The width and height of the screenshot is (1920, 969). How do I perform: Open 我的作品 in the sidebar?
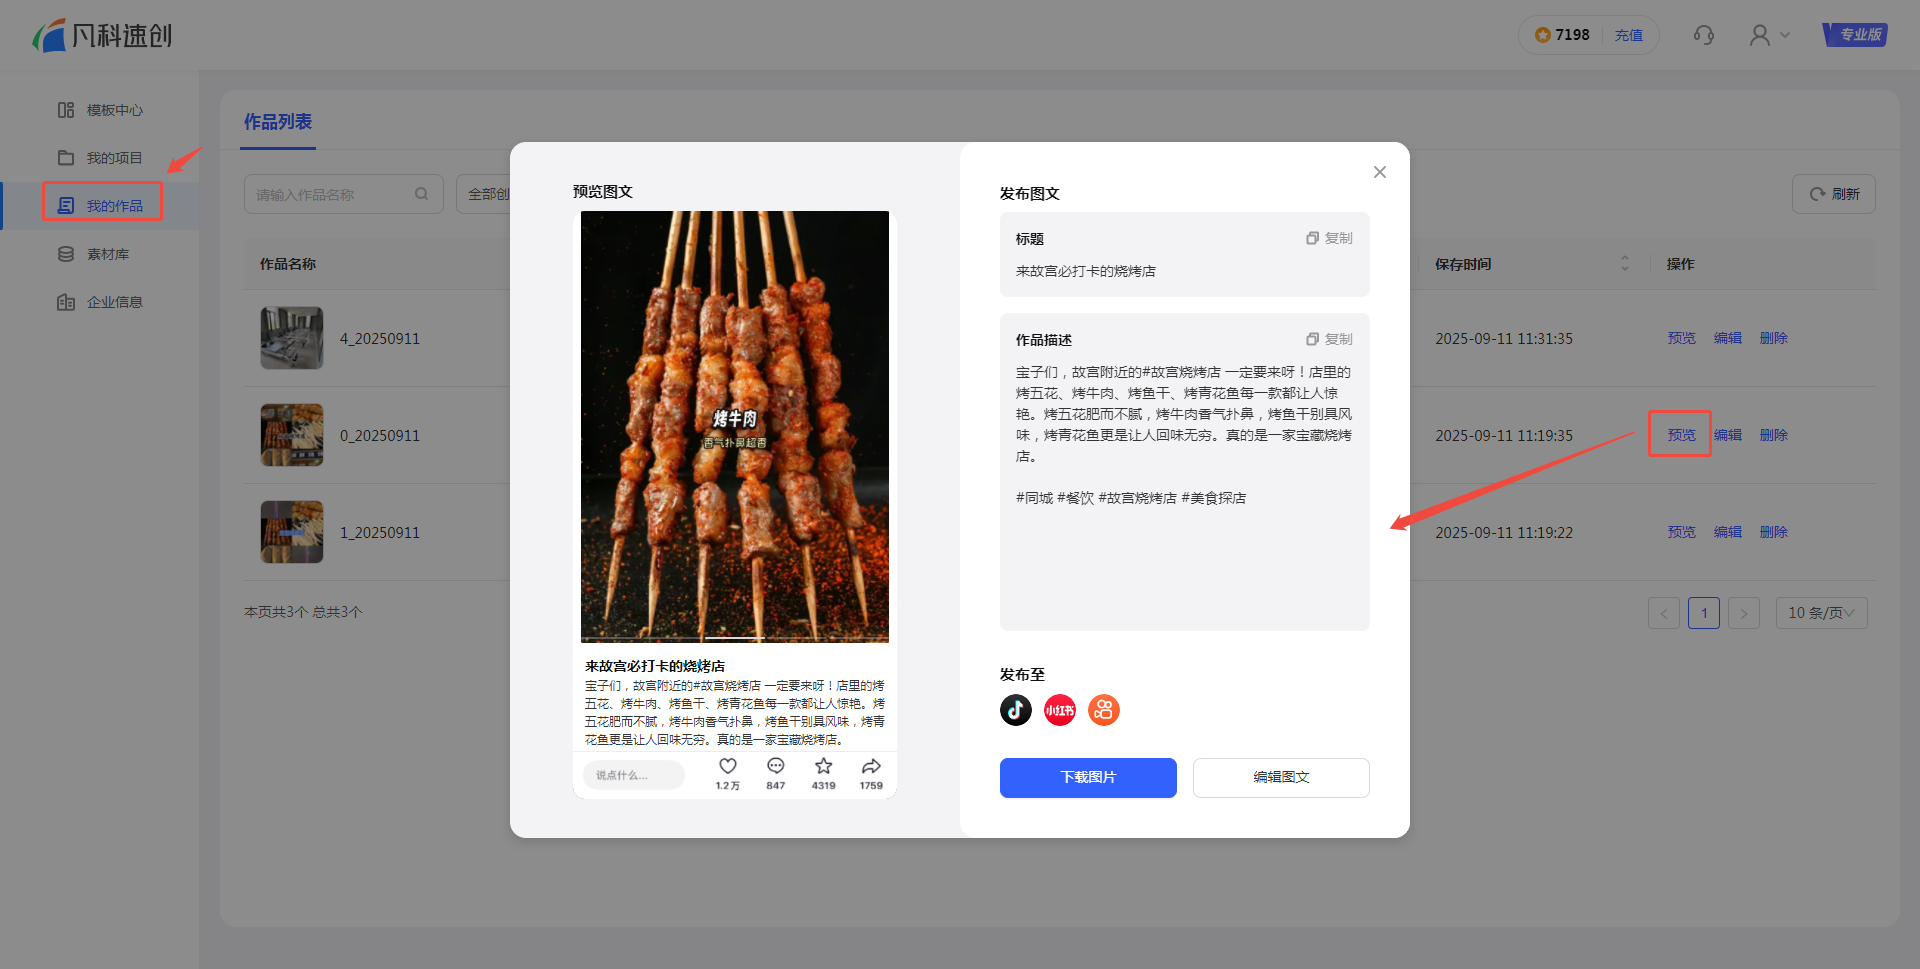[100, 206]
